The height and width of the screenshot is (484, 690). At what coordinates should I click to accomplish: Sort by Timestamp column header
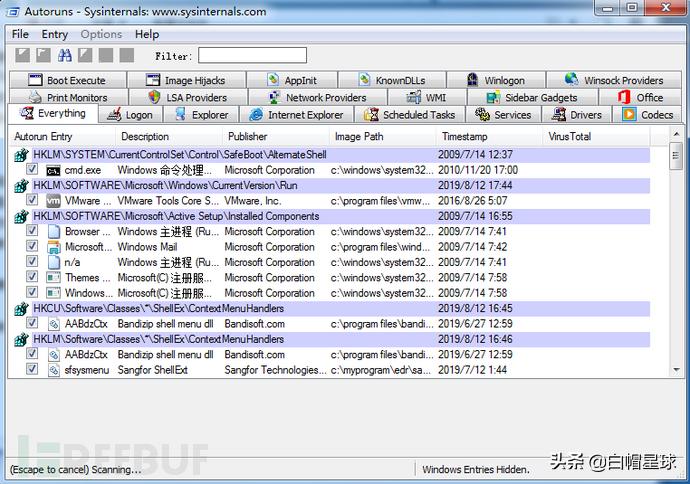coord(489,137)
